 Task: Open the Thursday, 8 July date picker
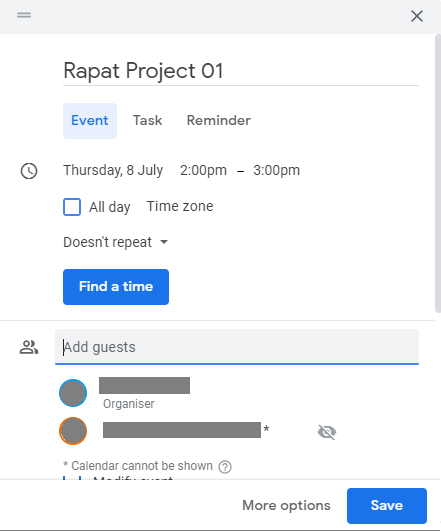click(x=113, y=170)
